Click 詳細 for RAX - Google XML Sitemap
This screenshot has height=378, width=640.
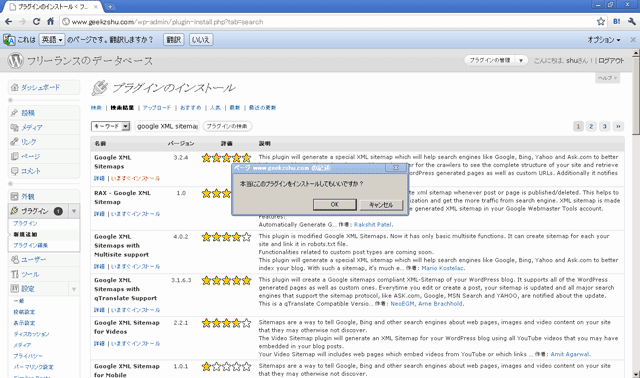click(x=99, y=214)
